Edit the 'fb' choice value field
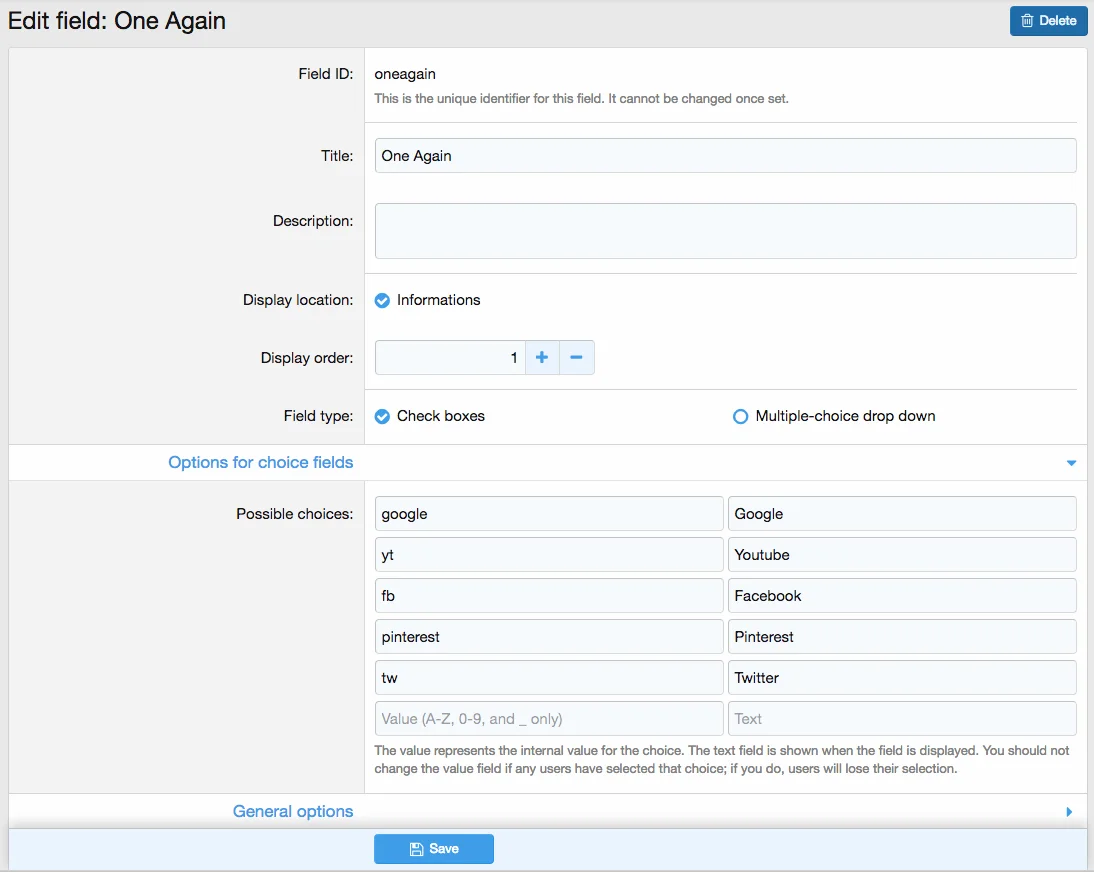Screen dimensions: 1094x872 tap(548, 596)
